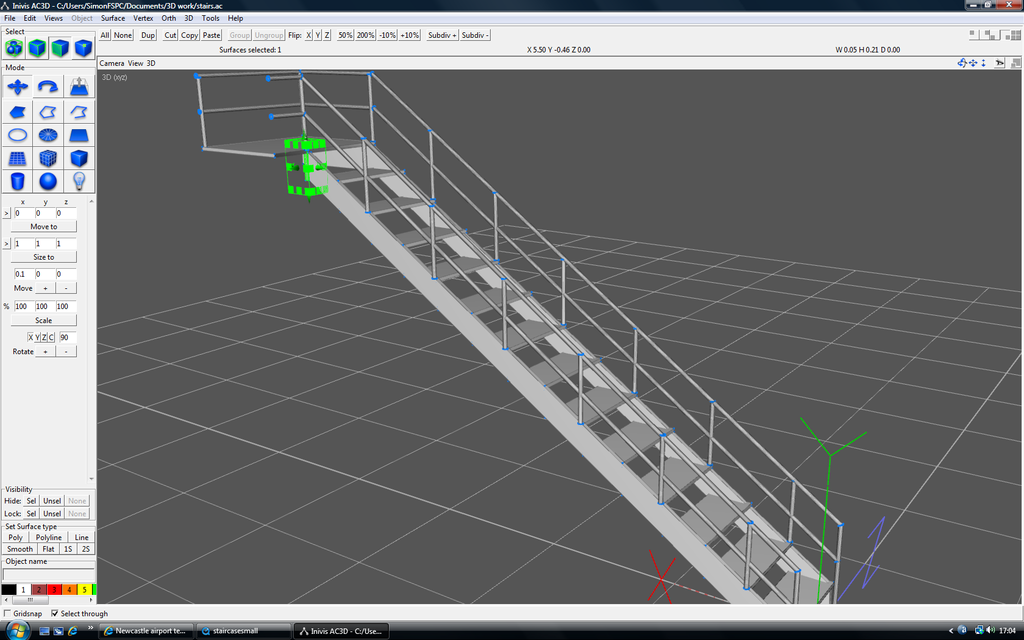The image size is (1024, 640).
Task: Activate the Extrude mode icon
Action: click(79, 87)
